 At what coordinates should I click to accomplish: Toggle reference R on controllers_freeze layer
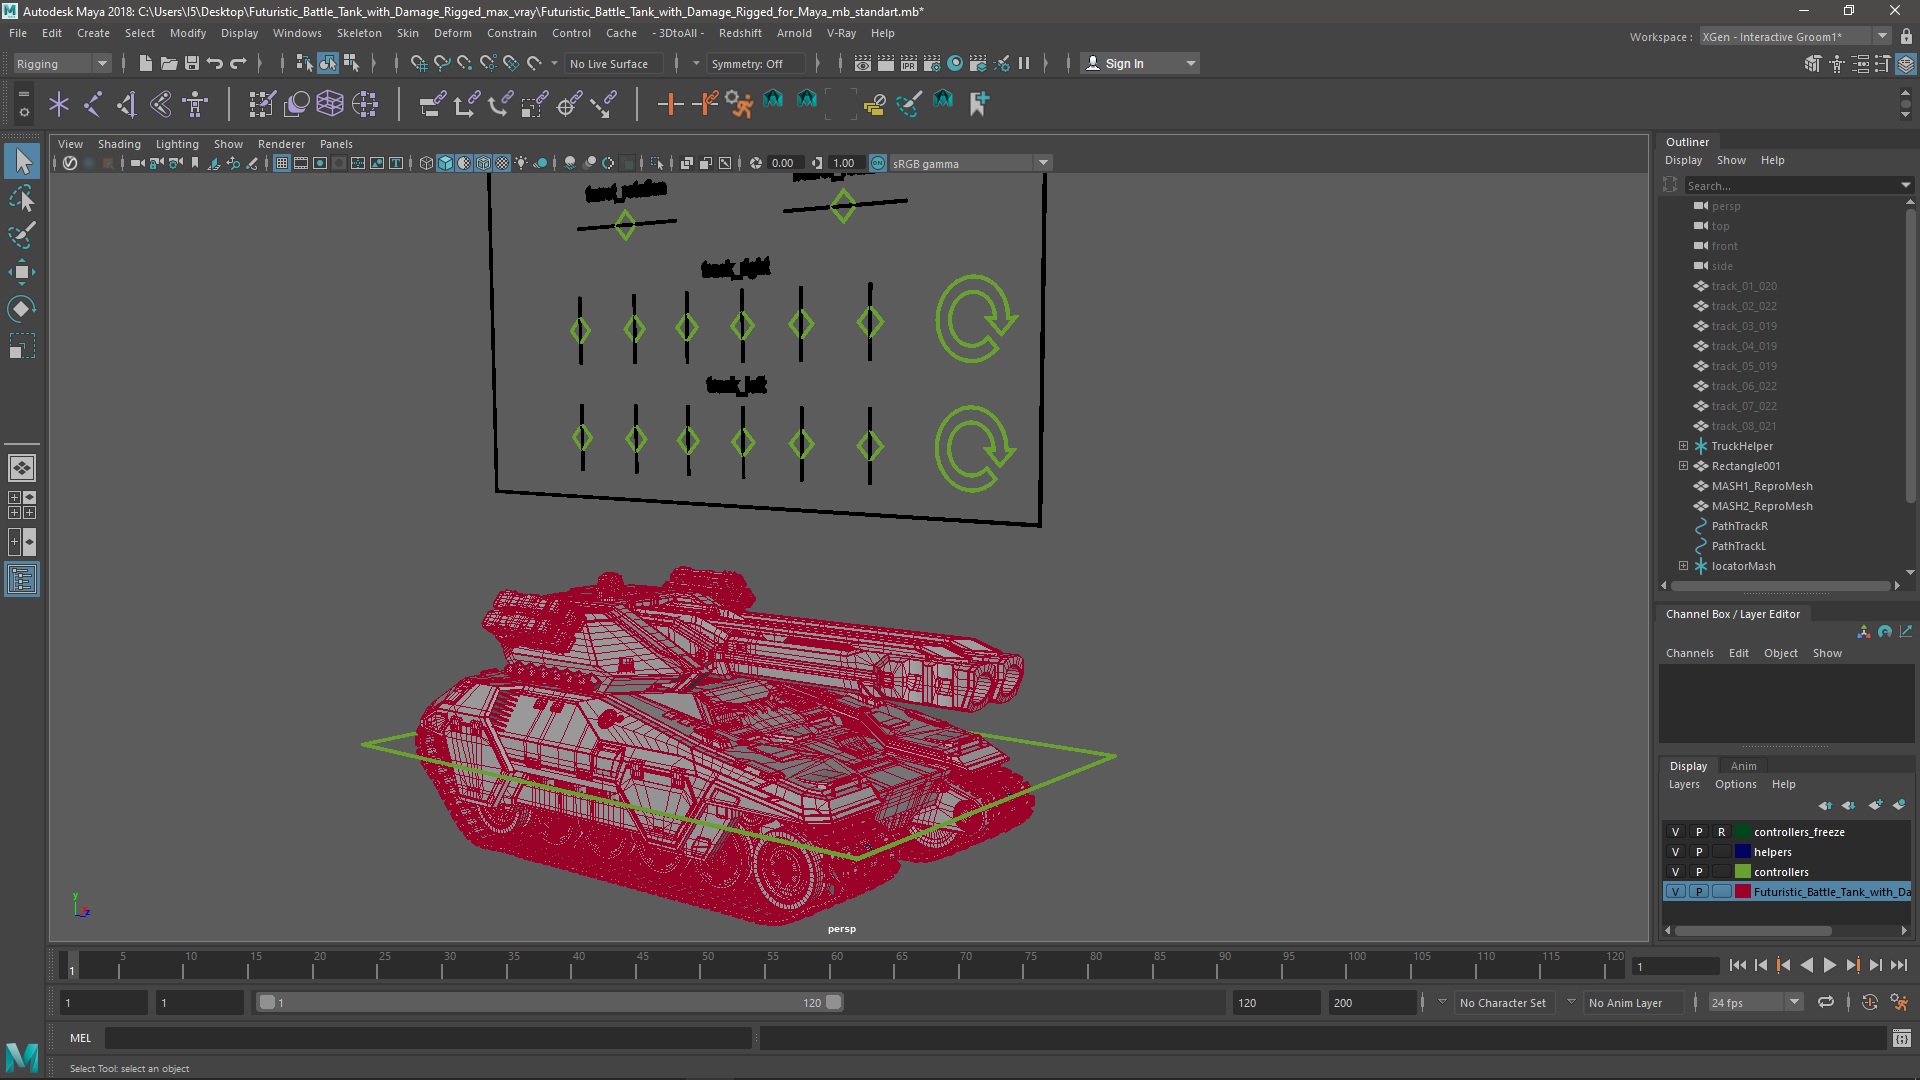1721,832
